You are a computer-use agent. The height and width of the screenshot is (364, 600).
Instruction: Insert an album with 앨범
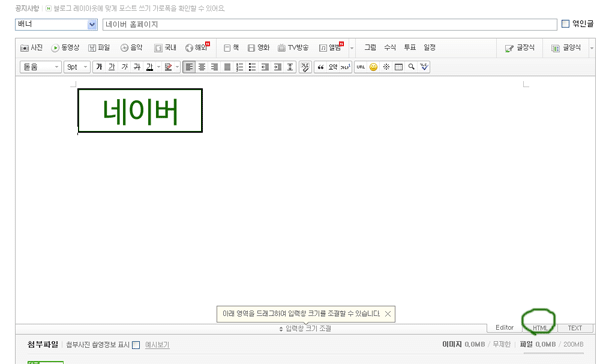(331, 48)
